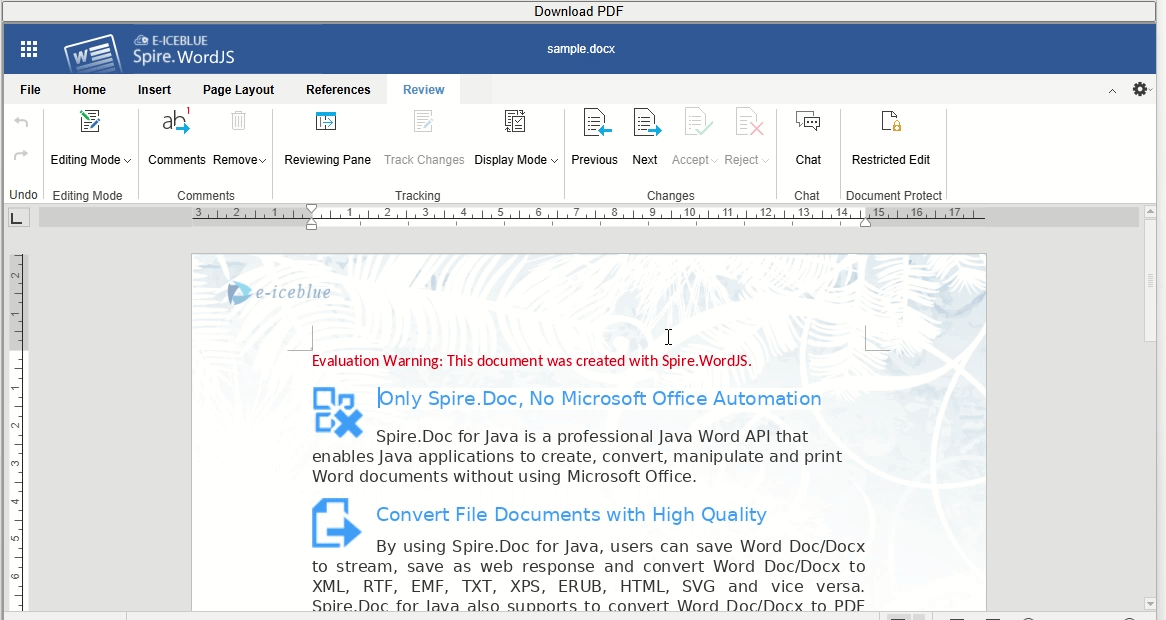The height and width of the screenshot is (620, 1166).
Task: Open the Reviewing Pane icon
Action: [x=326, y=121]
